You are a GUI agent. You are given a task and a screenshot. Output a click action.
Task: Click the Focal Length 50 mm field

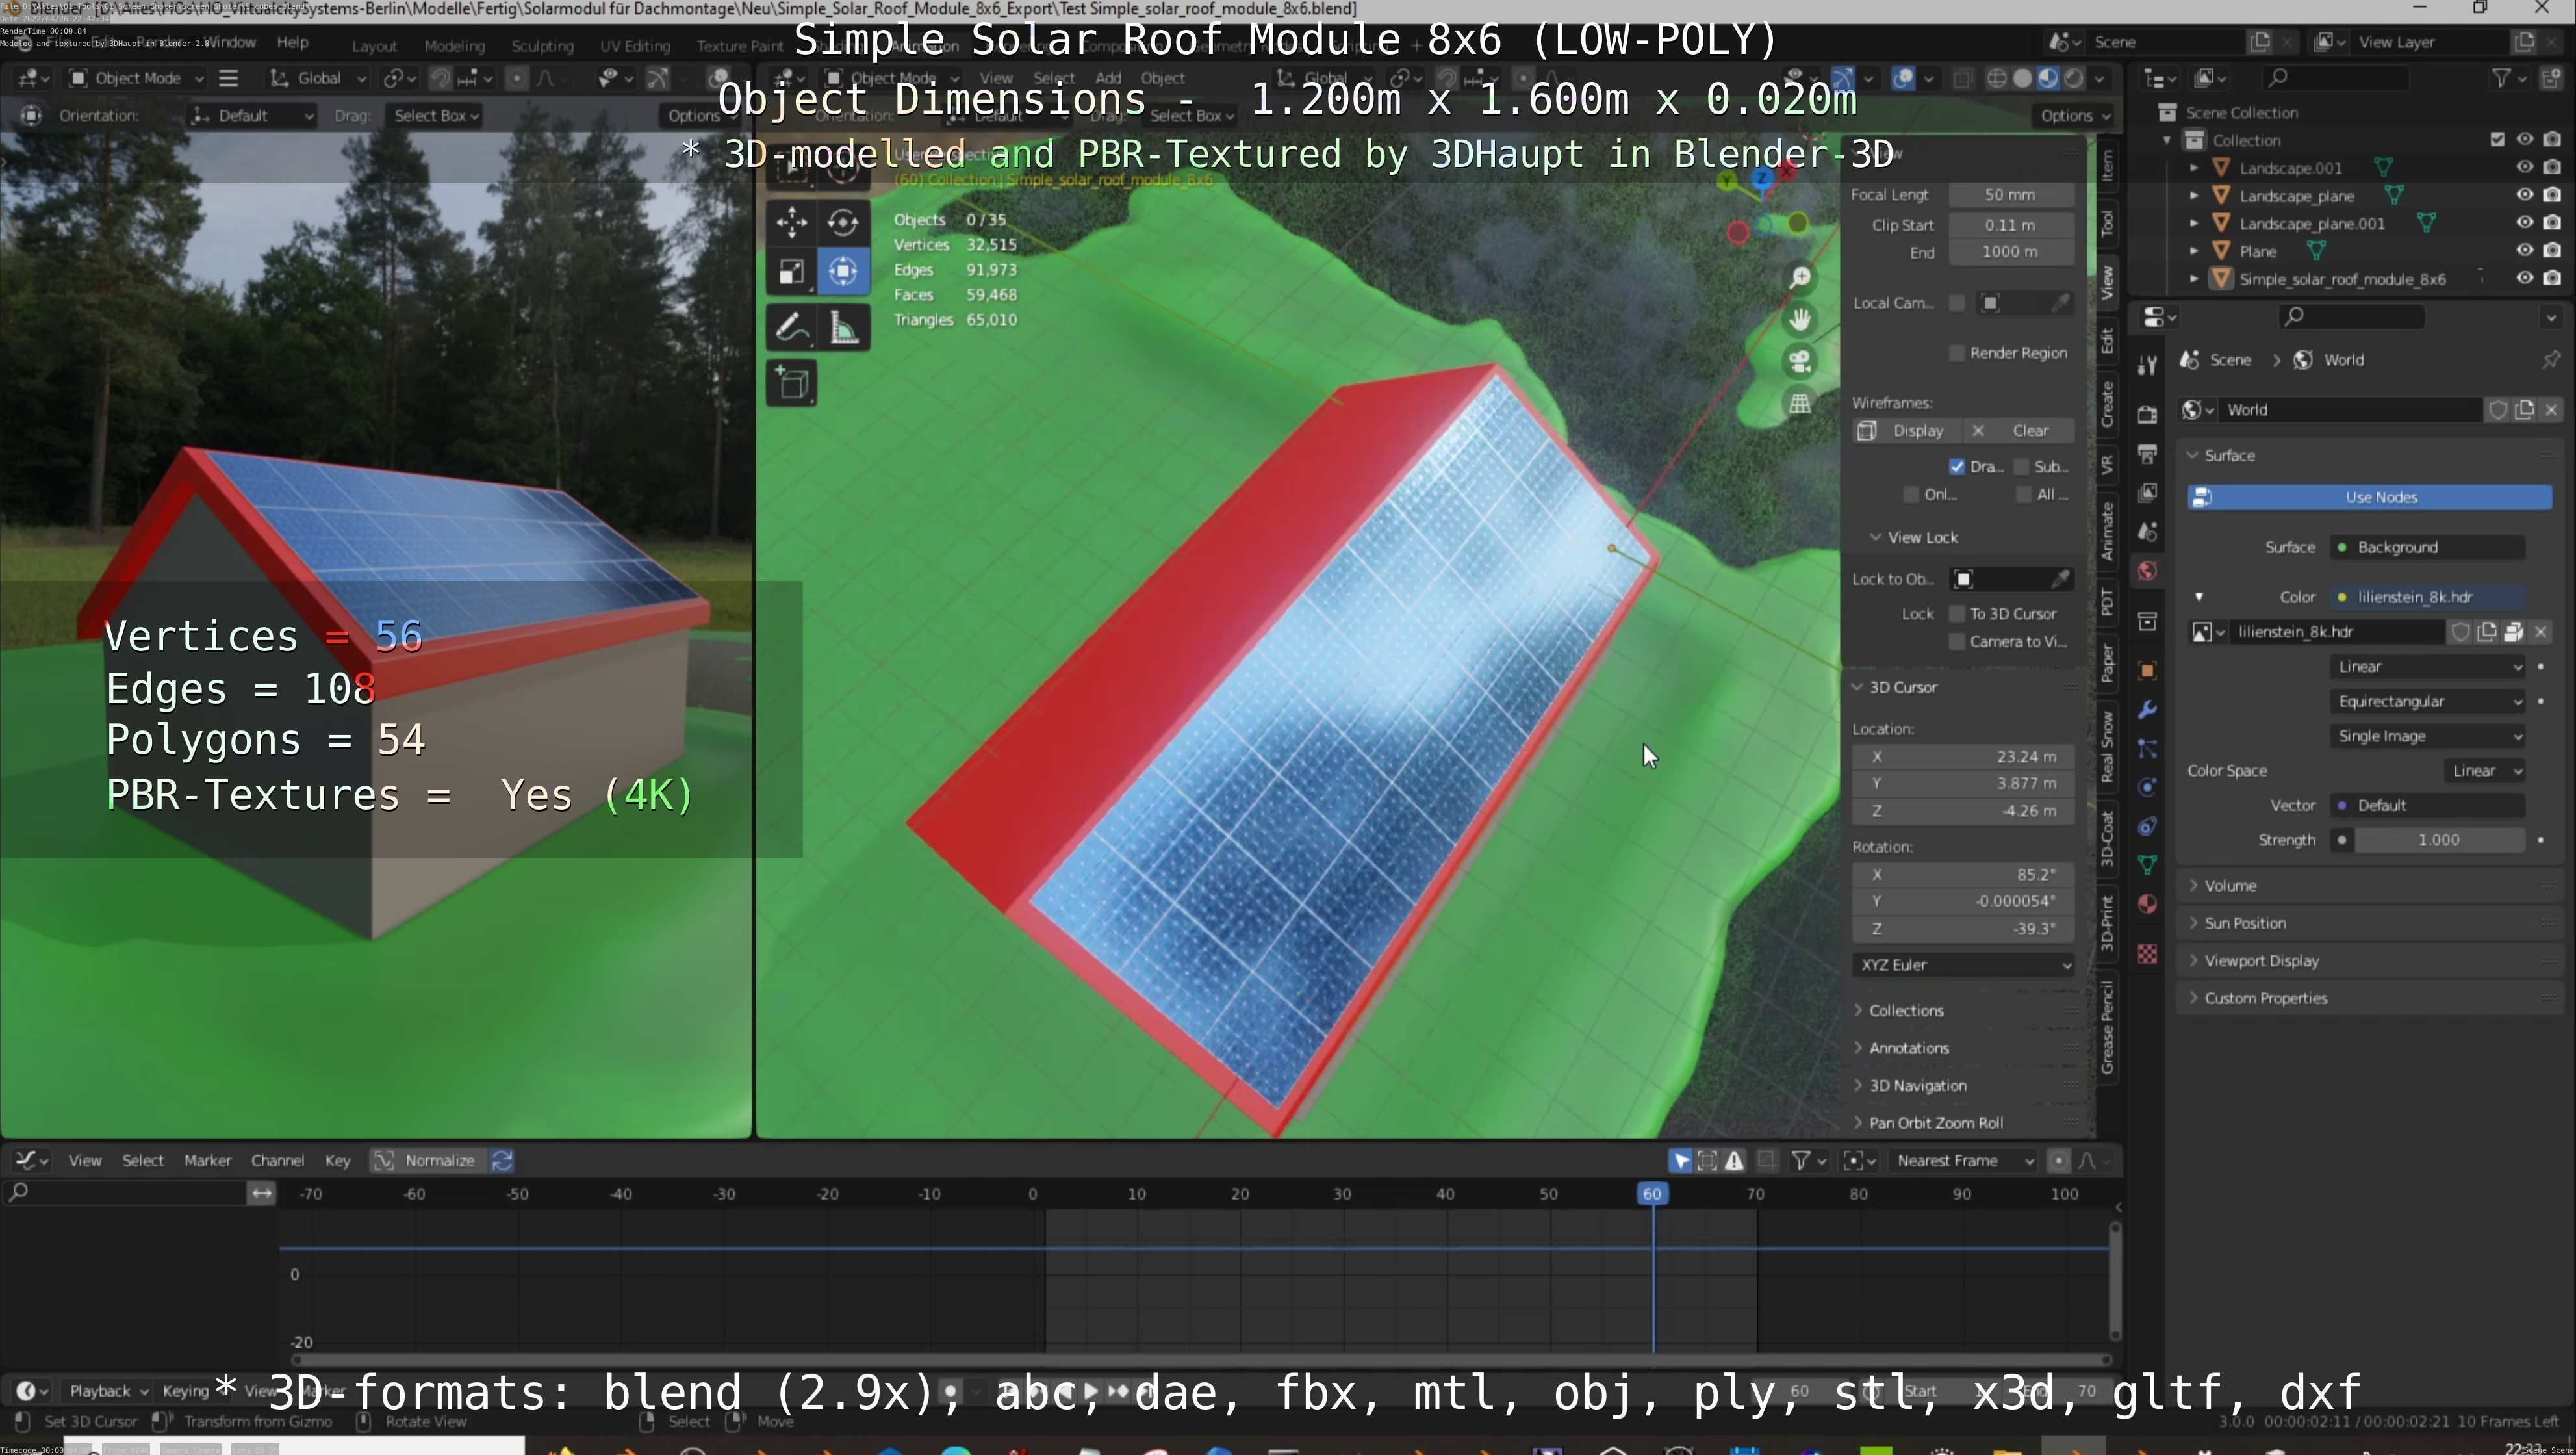(x=2010, y=195)
